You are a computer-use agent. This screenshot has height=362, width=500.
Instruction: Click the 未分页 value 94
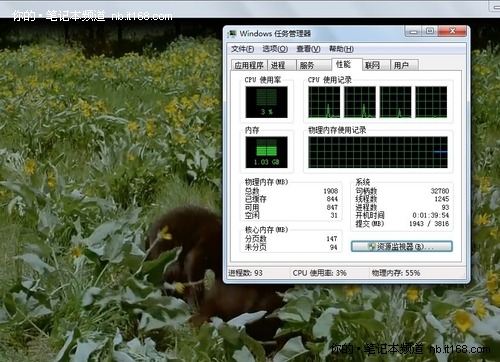(334, 247)
